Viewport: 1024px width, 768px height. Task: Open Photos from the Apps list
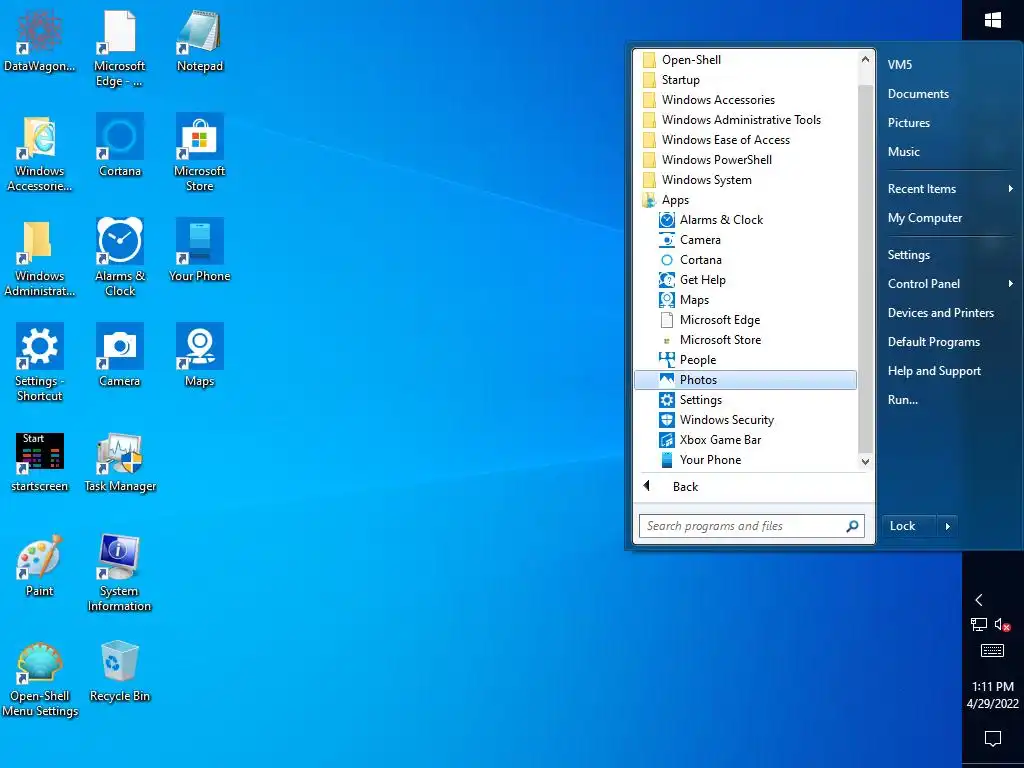[x=745, y=379]
